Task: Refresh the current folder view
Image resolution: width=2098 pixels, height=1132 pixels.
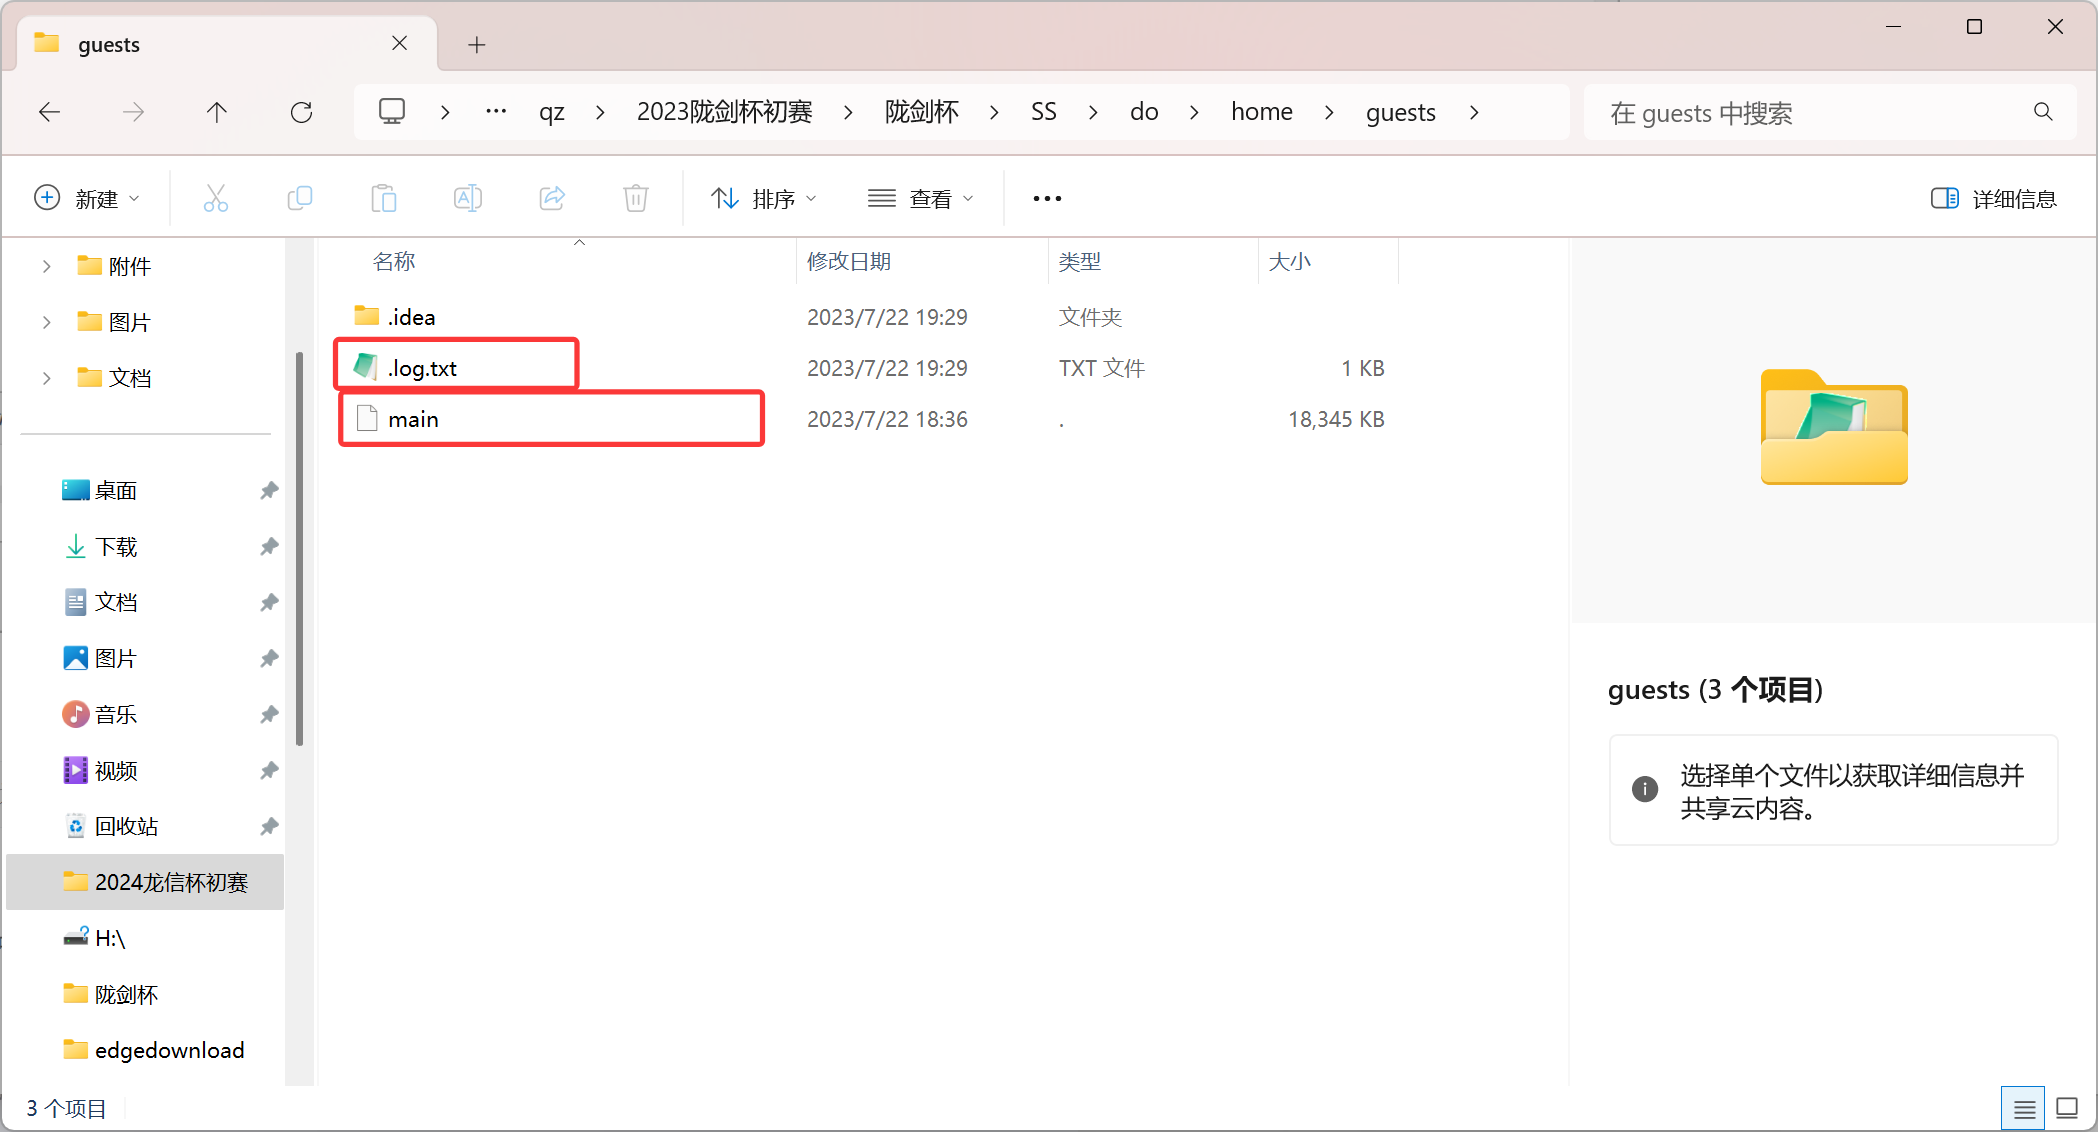Action: 301,112
